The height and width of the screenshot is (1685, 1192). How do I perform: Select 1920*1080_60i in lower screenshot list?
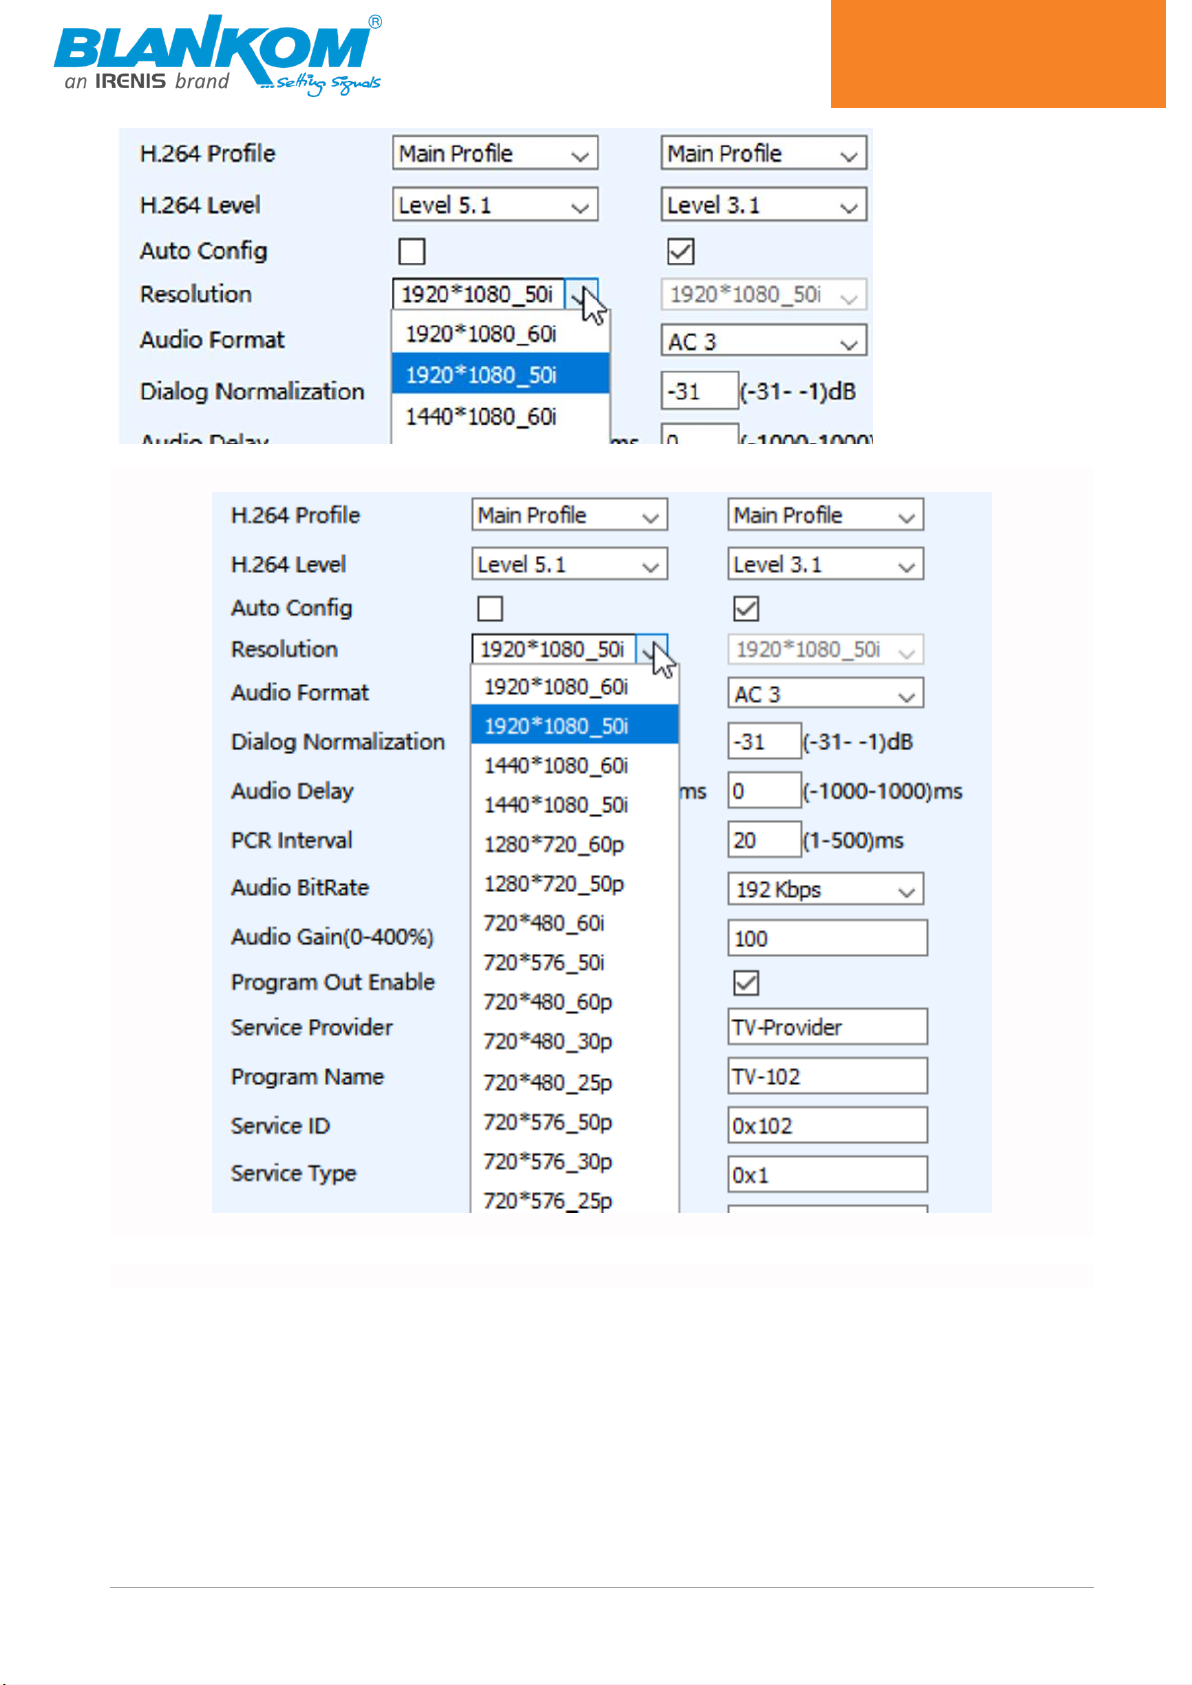(575, 687)
